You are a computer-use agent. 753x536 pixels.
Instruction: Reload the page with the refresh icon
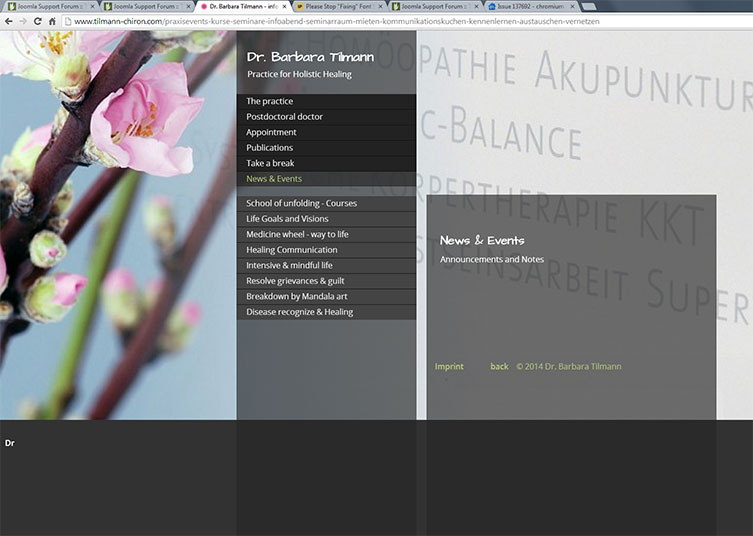[37, 21]
